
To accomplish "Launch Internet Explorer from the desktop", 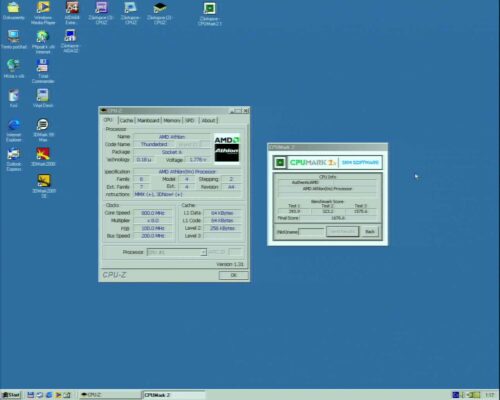I will click(14, 131).
